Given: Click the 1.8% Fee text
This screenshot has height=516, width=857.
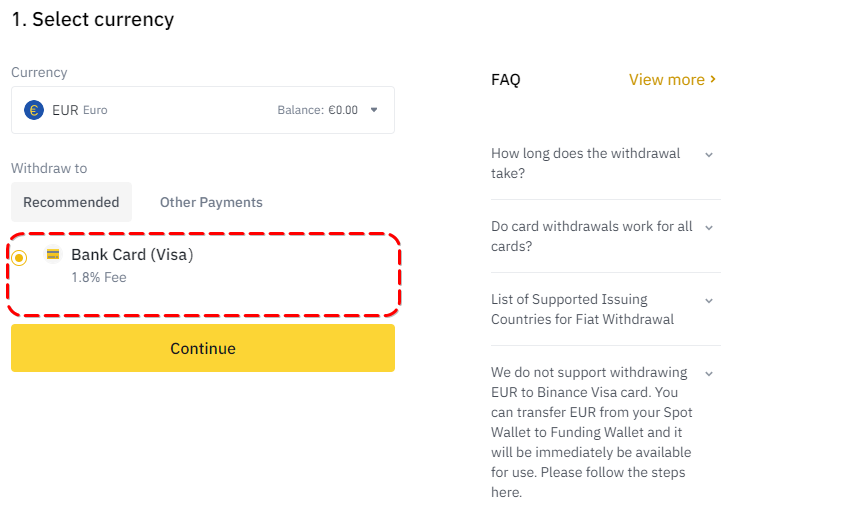Looking at the screenshot, I should (99, 277).
